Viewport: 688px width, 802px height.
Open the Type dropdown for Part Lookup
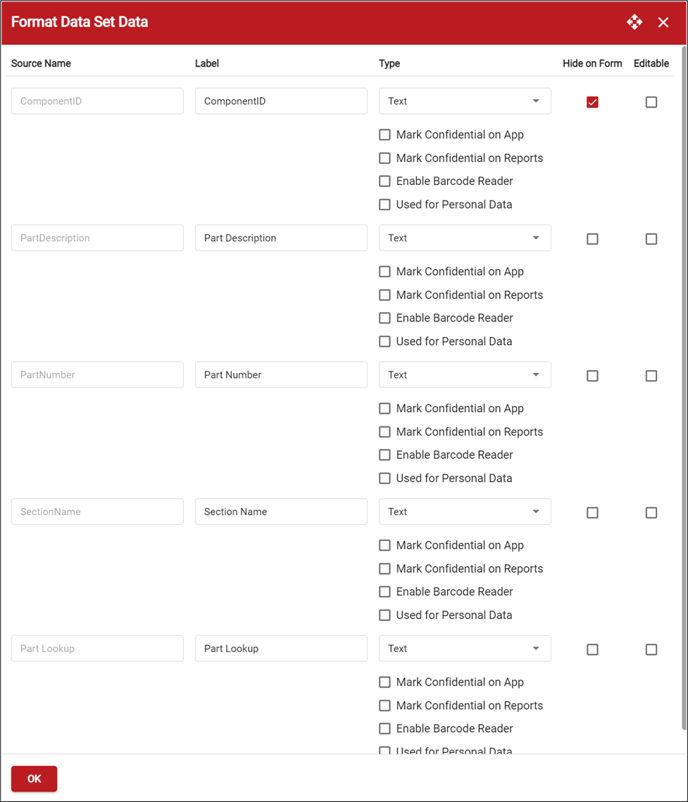click(x=465, y=648)
